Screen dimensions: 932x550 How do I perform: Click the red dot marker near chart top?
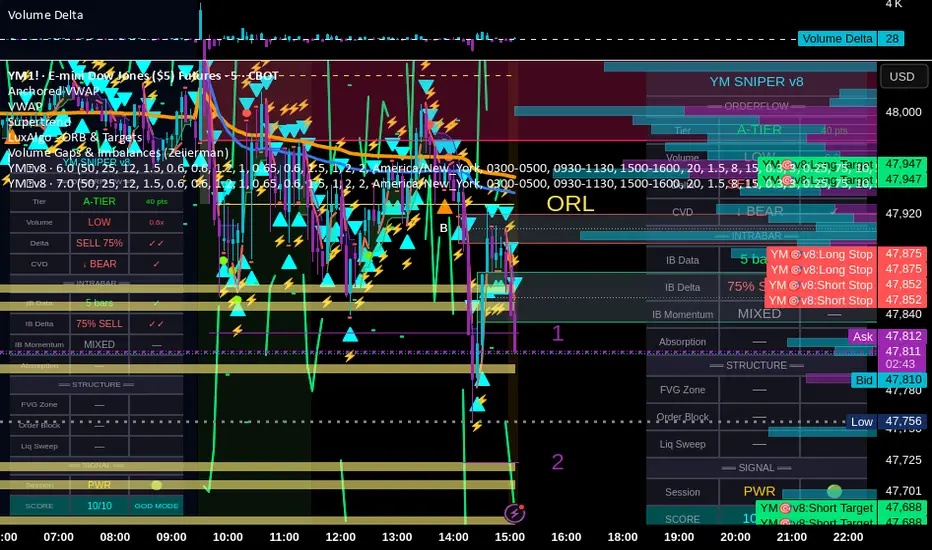[x=247, y=112]
